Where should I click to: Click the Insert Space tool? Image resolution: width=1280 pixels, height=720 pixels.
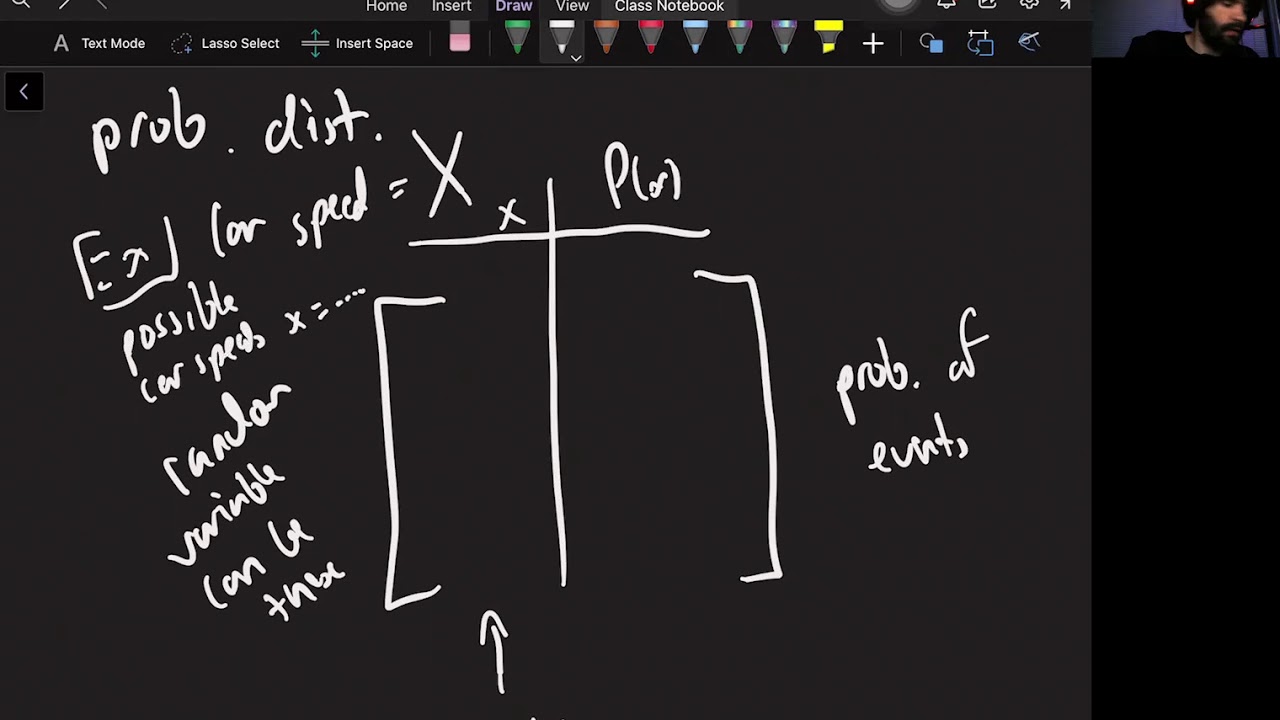(358, 43)
